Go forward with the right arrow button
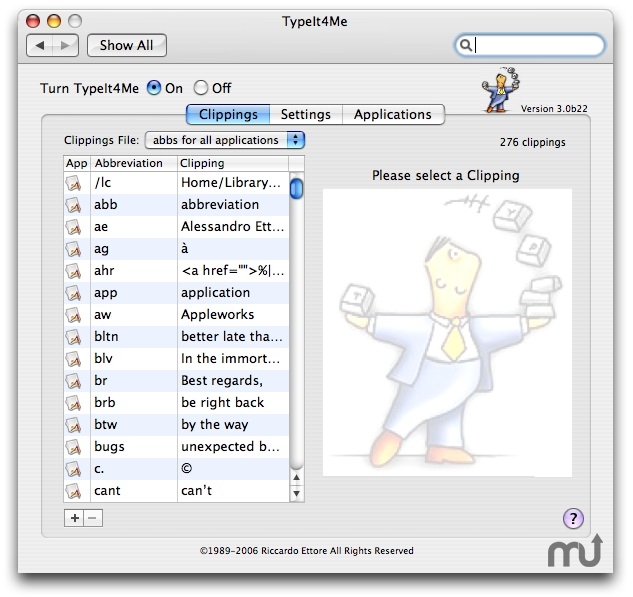The image size is (633, 597). click(x=65, y=45)
